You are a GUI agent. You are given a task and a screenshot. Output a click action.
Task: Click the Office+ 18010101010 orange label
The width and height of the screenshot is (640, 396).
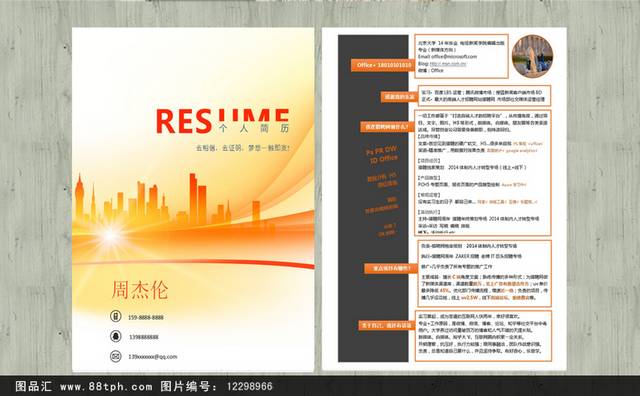(x=383, y=65)
